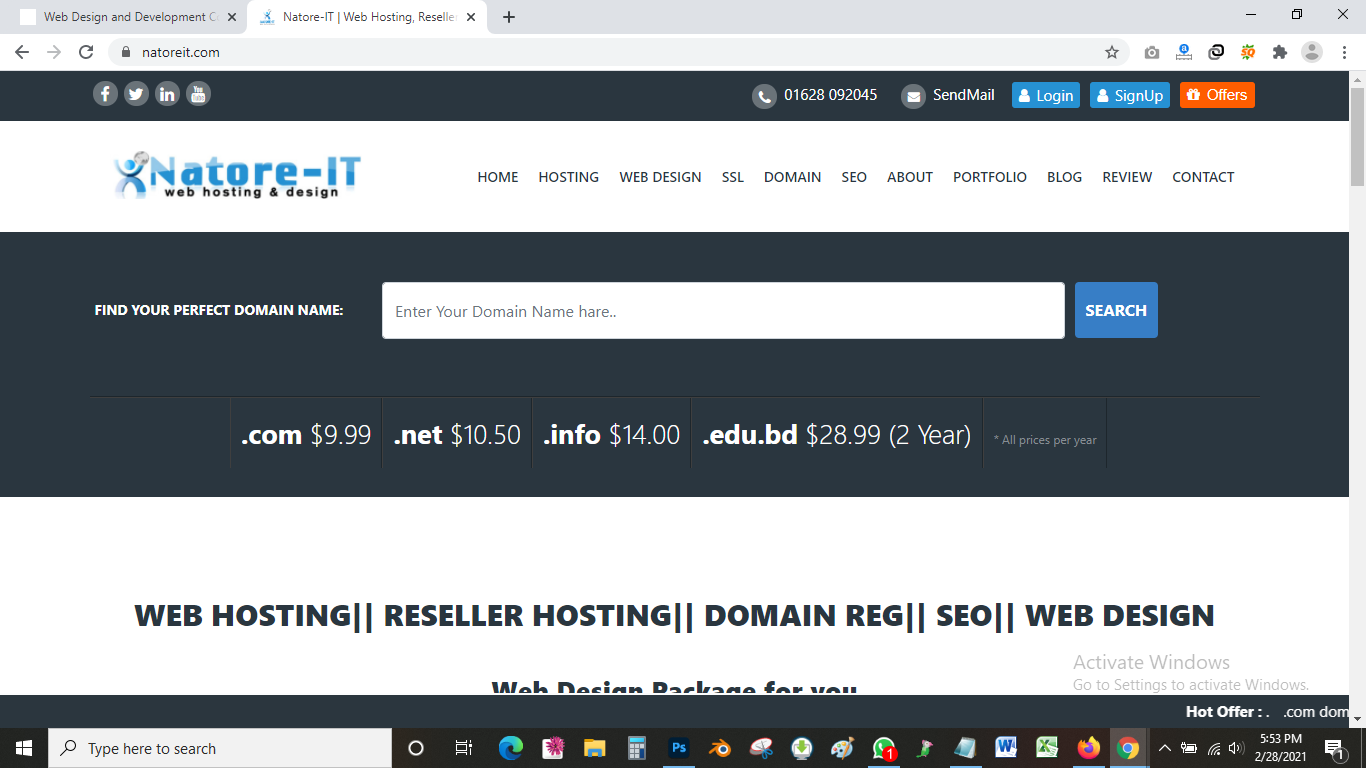The image size is (1366, 768).
Task: Click the phone icon beside 01628 092045
Action: tap(764, 96)
